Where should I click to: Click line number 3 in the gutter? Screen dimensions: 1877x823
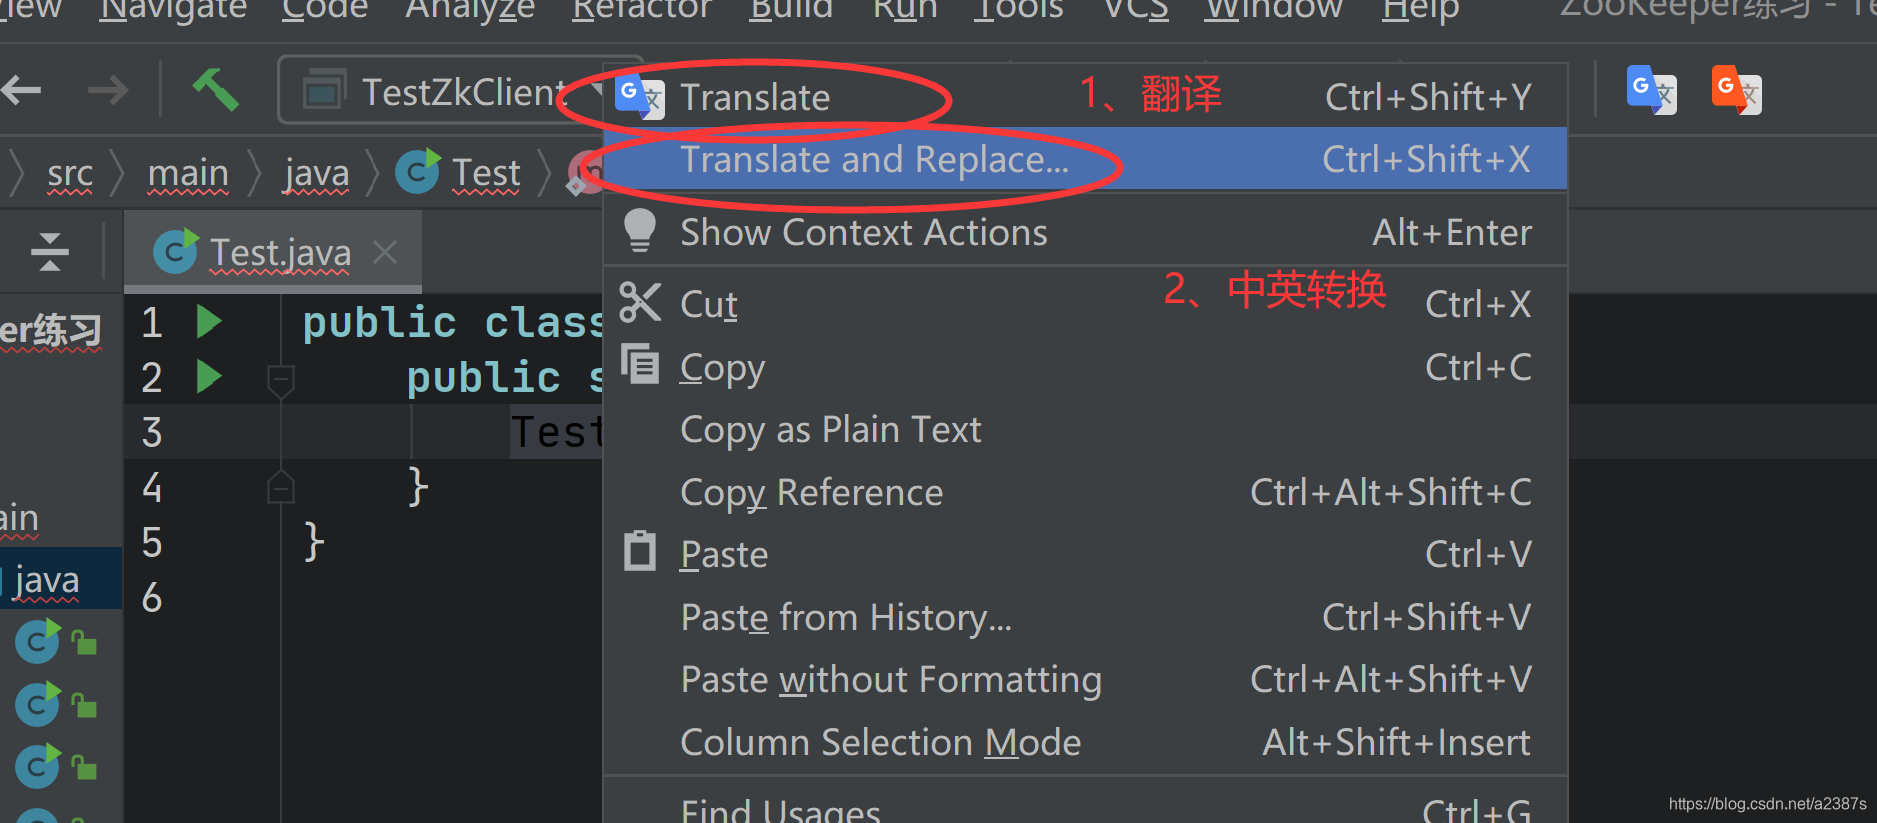(x=152, y=432)
